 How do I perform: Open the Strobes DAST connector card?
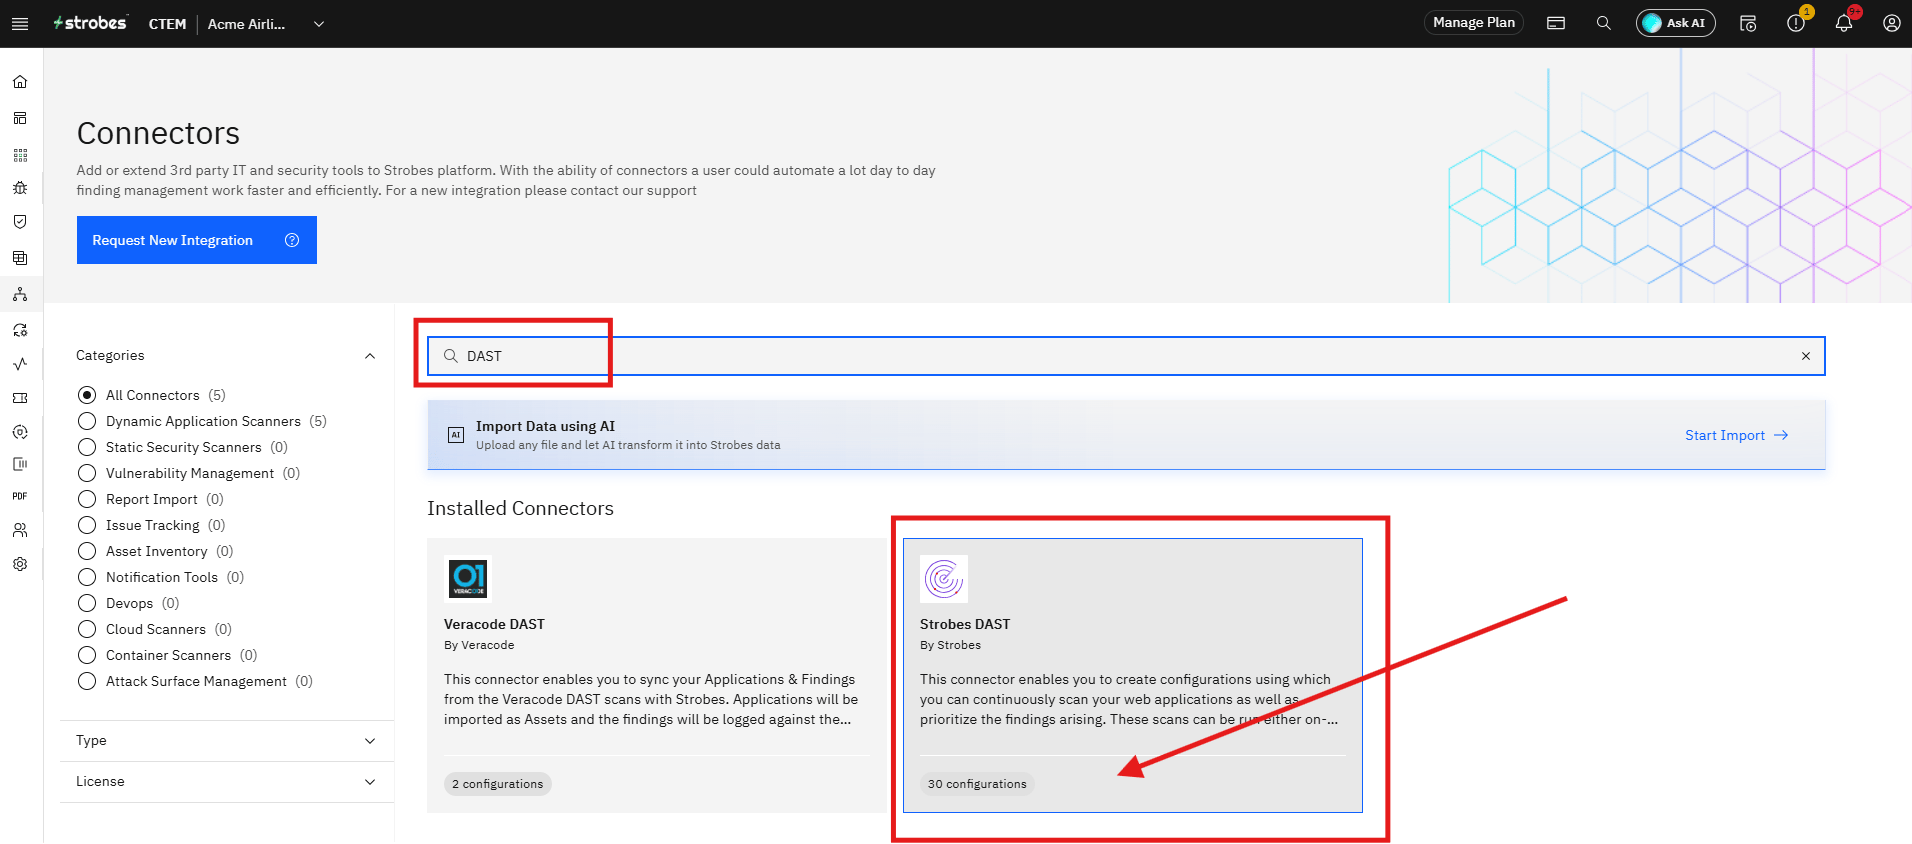click(x=1133, y=676)
